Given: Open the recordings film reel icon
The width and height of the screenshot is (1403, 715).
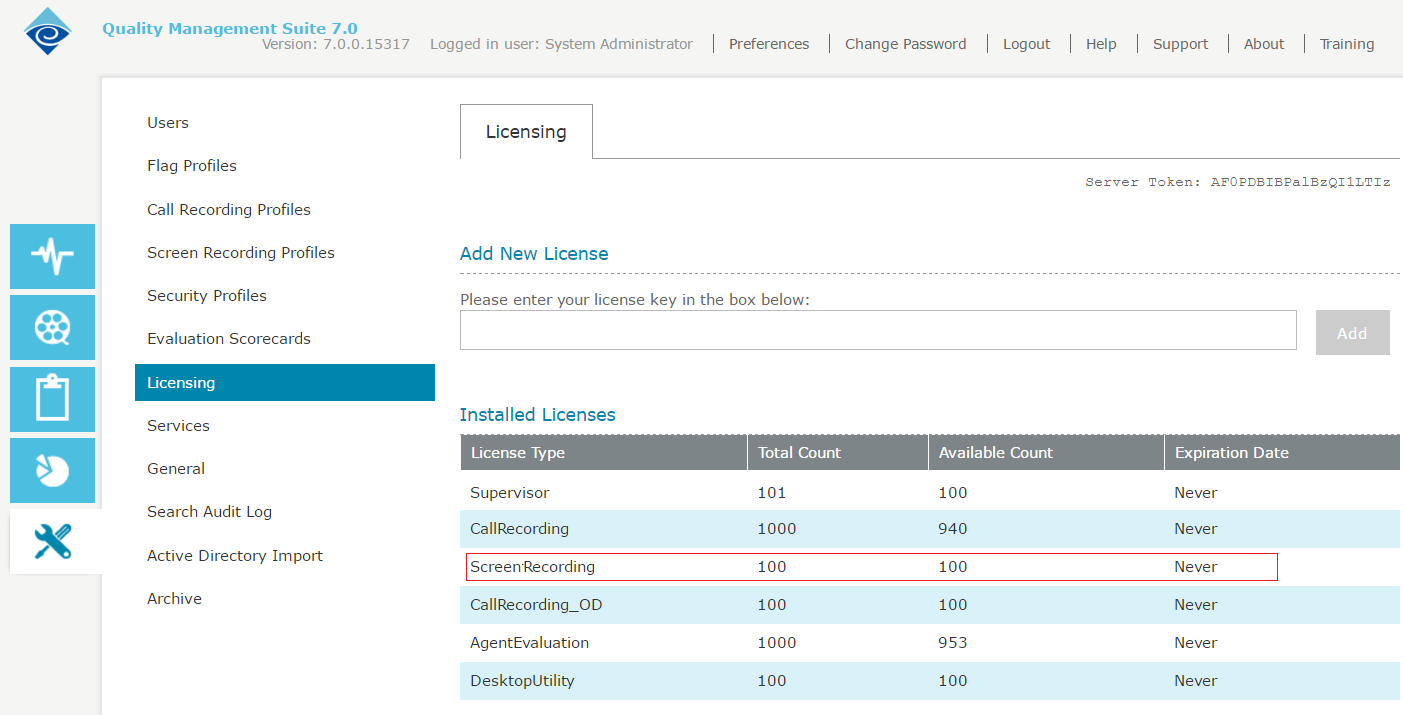Looking at the screenshot, I should pos(52,327).
